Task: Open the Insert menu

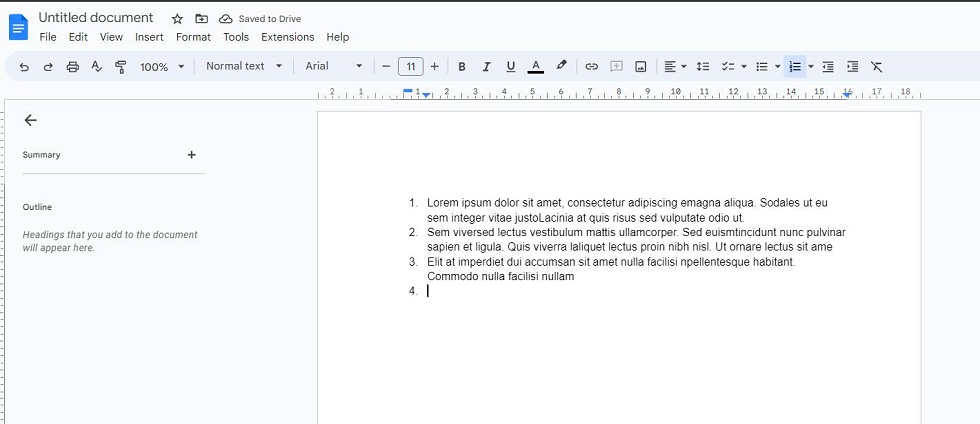Action: point(149,37)
